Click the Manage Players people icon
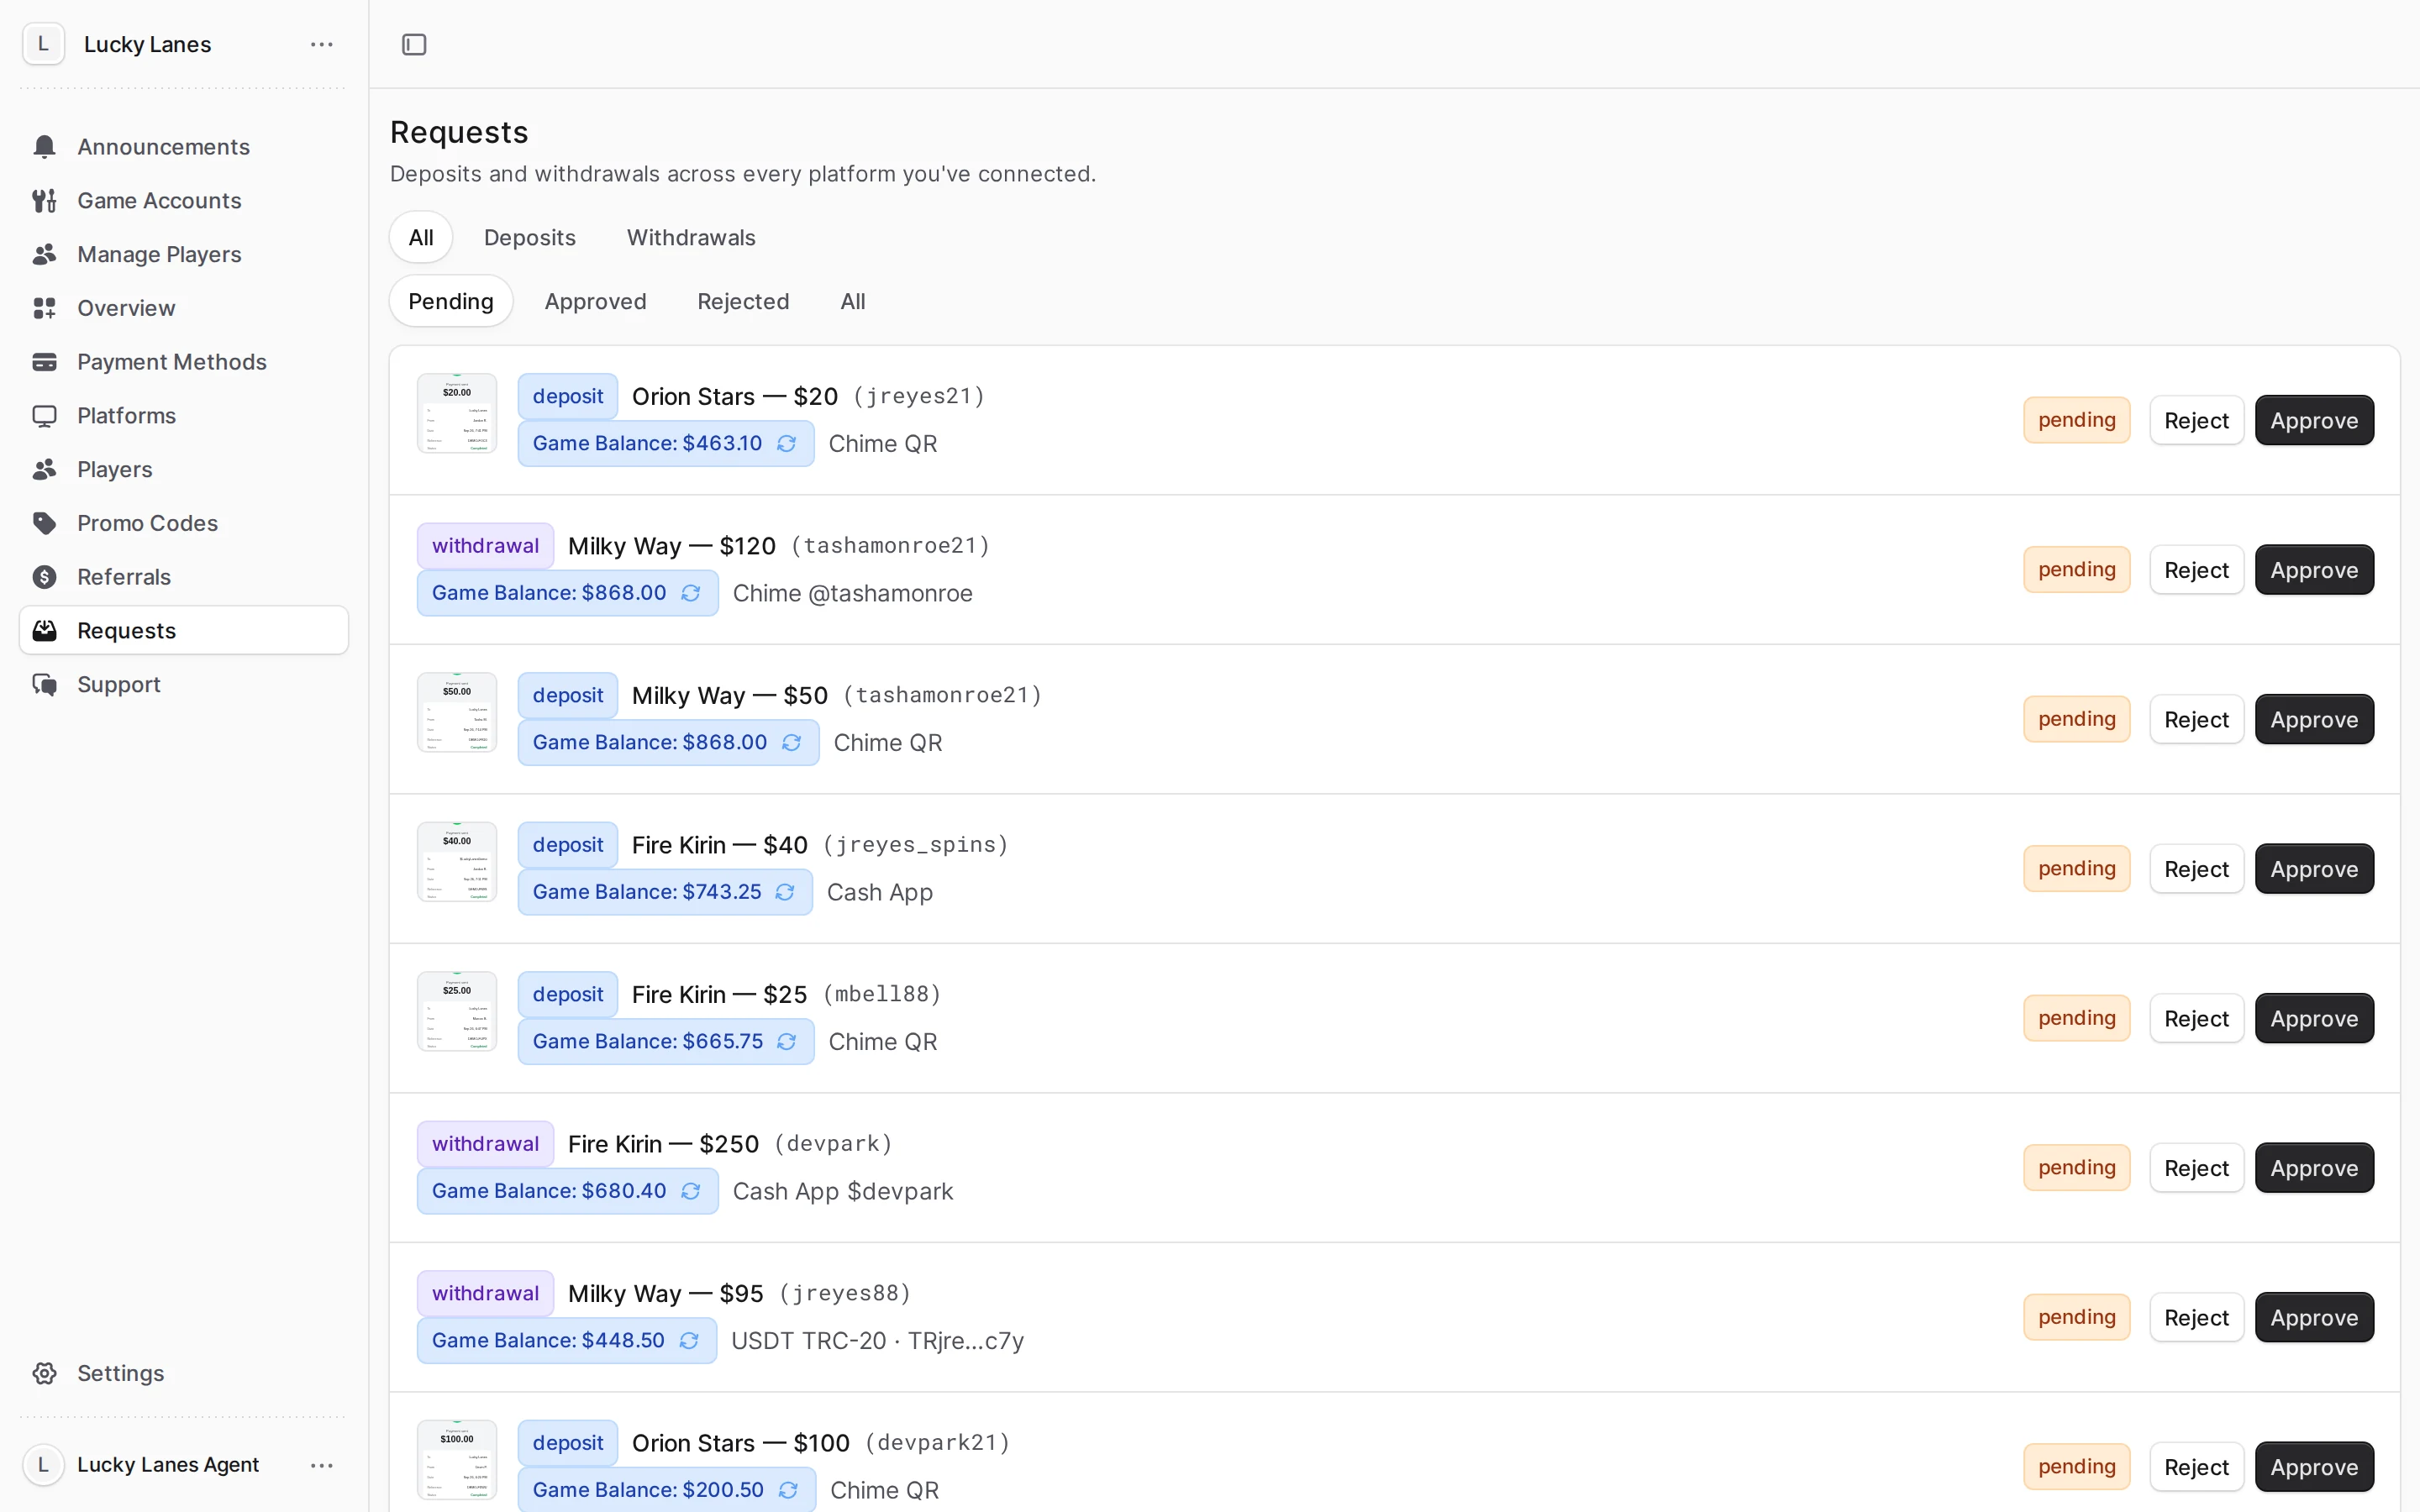The width and height of the screenshot is (2420, 1512). pyautogui.click(x=44, y=254)
